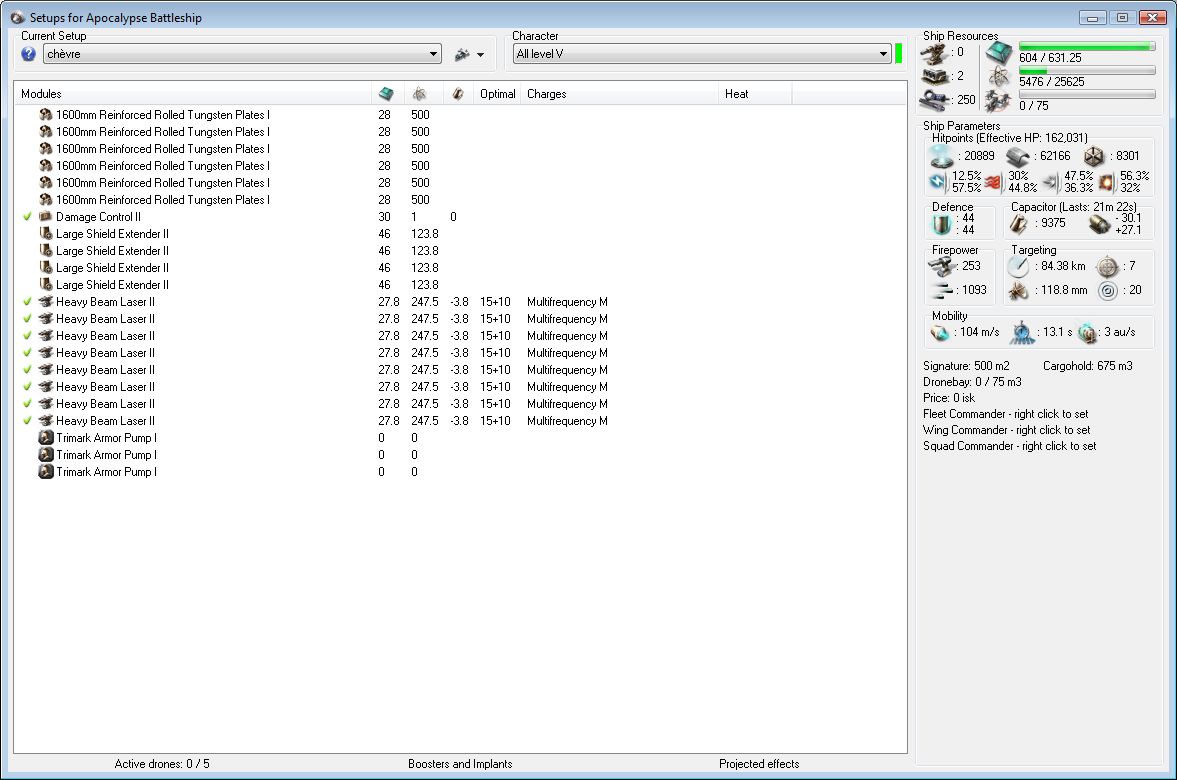Click the align time icon showing 13.1 s

pos(1022,333)
